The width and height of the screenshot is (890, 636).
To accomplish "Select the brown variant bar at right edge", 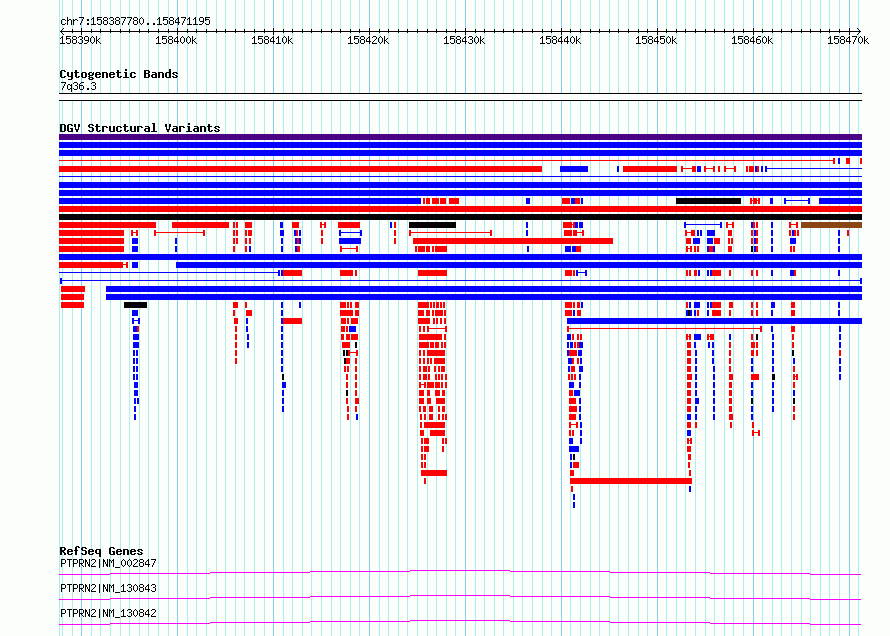I will [x=832, y=225].
